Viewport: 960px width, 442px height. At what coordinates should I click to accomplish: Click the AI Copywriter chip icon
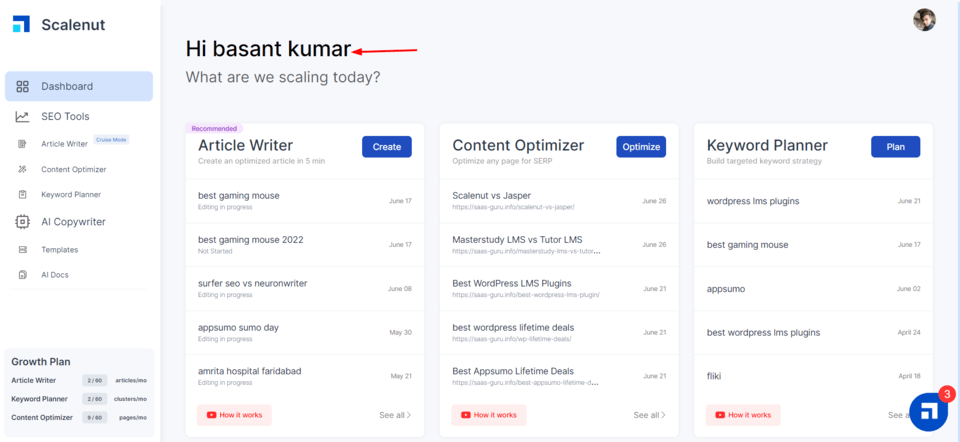(x=22, y=222)
